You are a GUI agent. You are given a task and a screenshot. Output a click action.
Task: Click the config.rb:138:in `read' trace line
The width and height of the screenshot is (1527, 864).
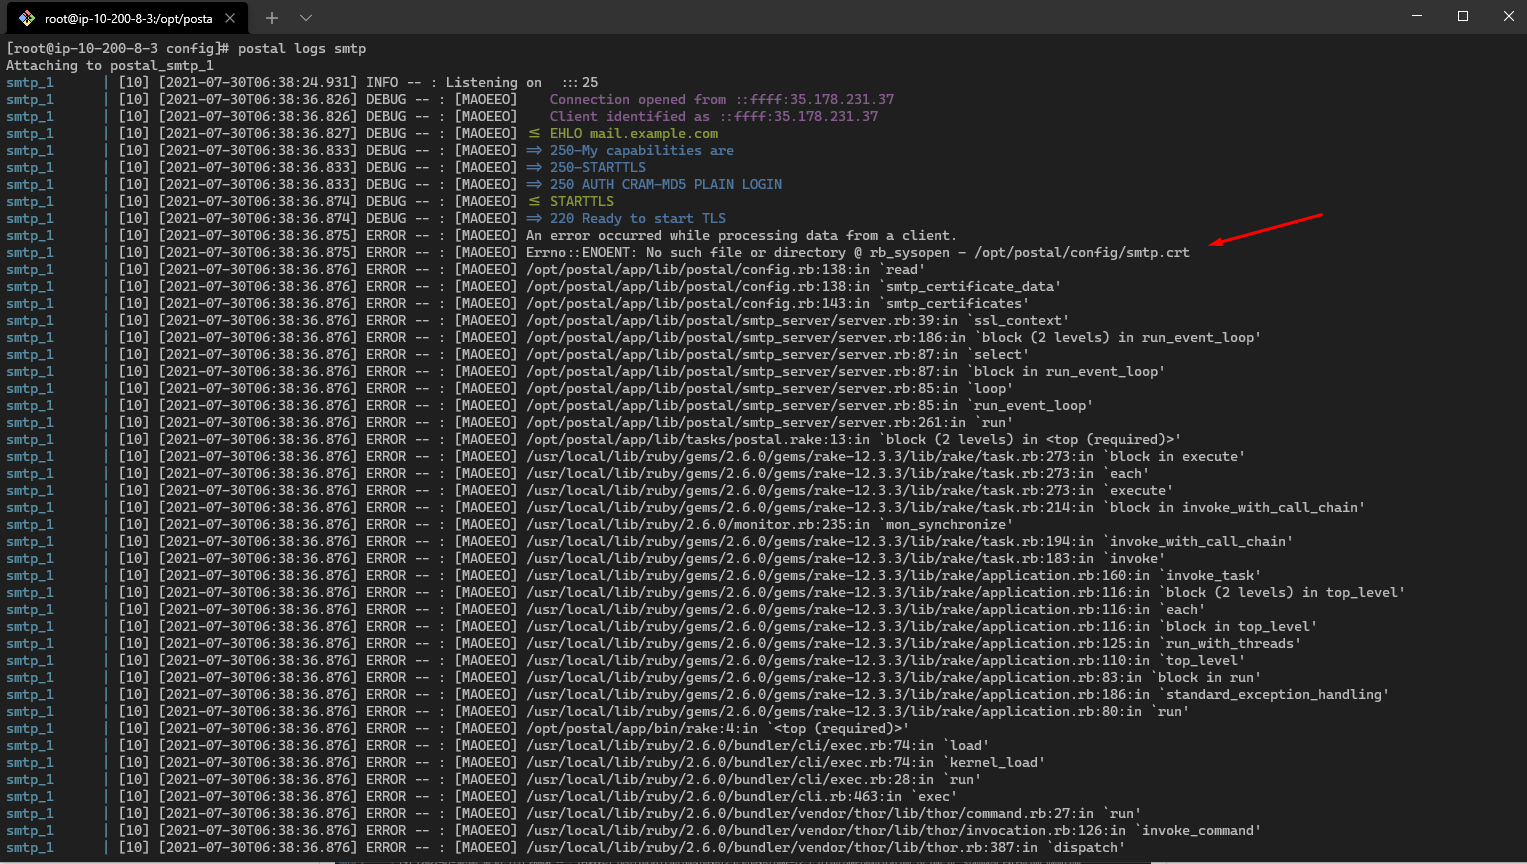click(x=726, y=269)
